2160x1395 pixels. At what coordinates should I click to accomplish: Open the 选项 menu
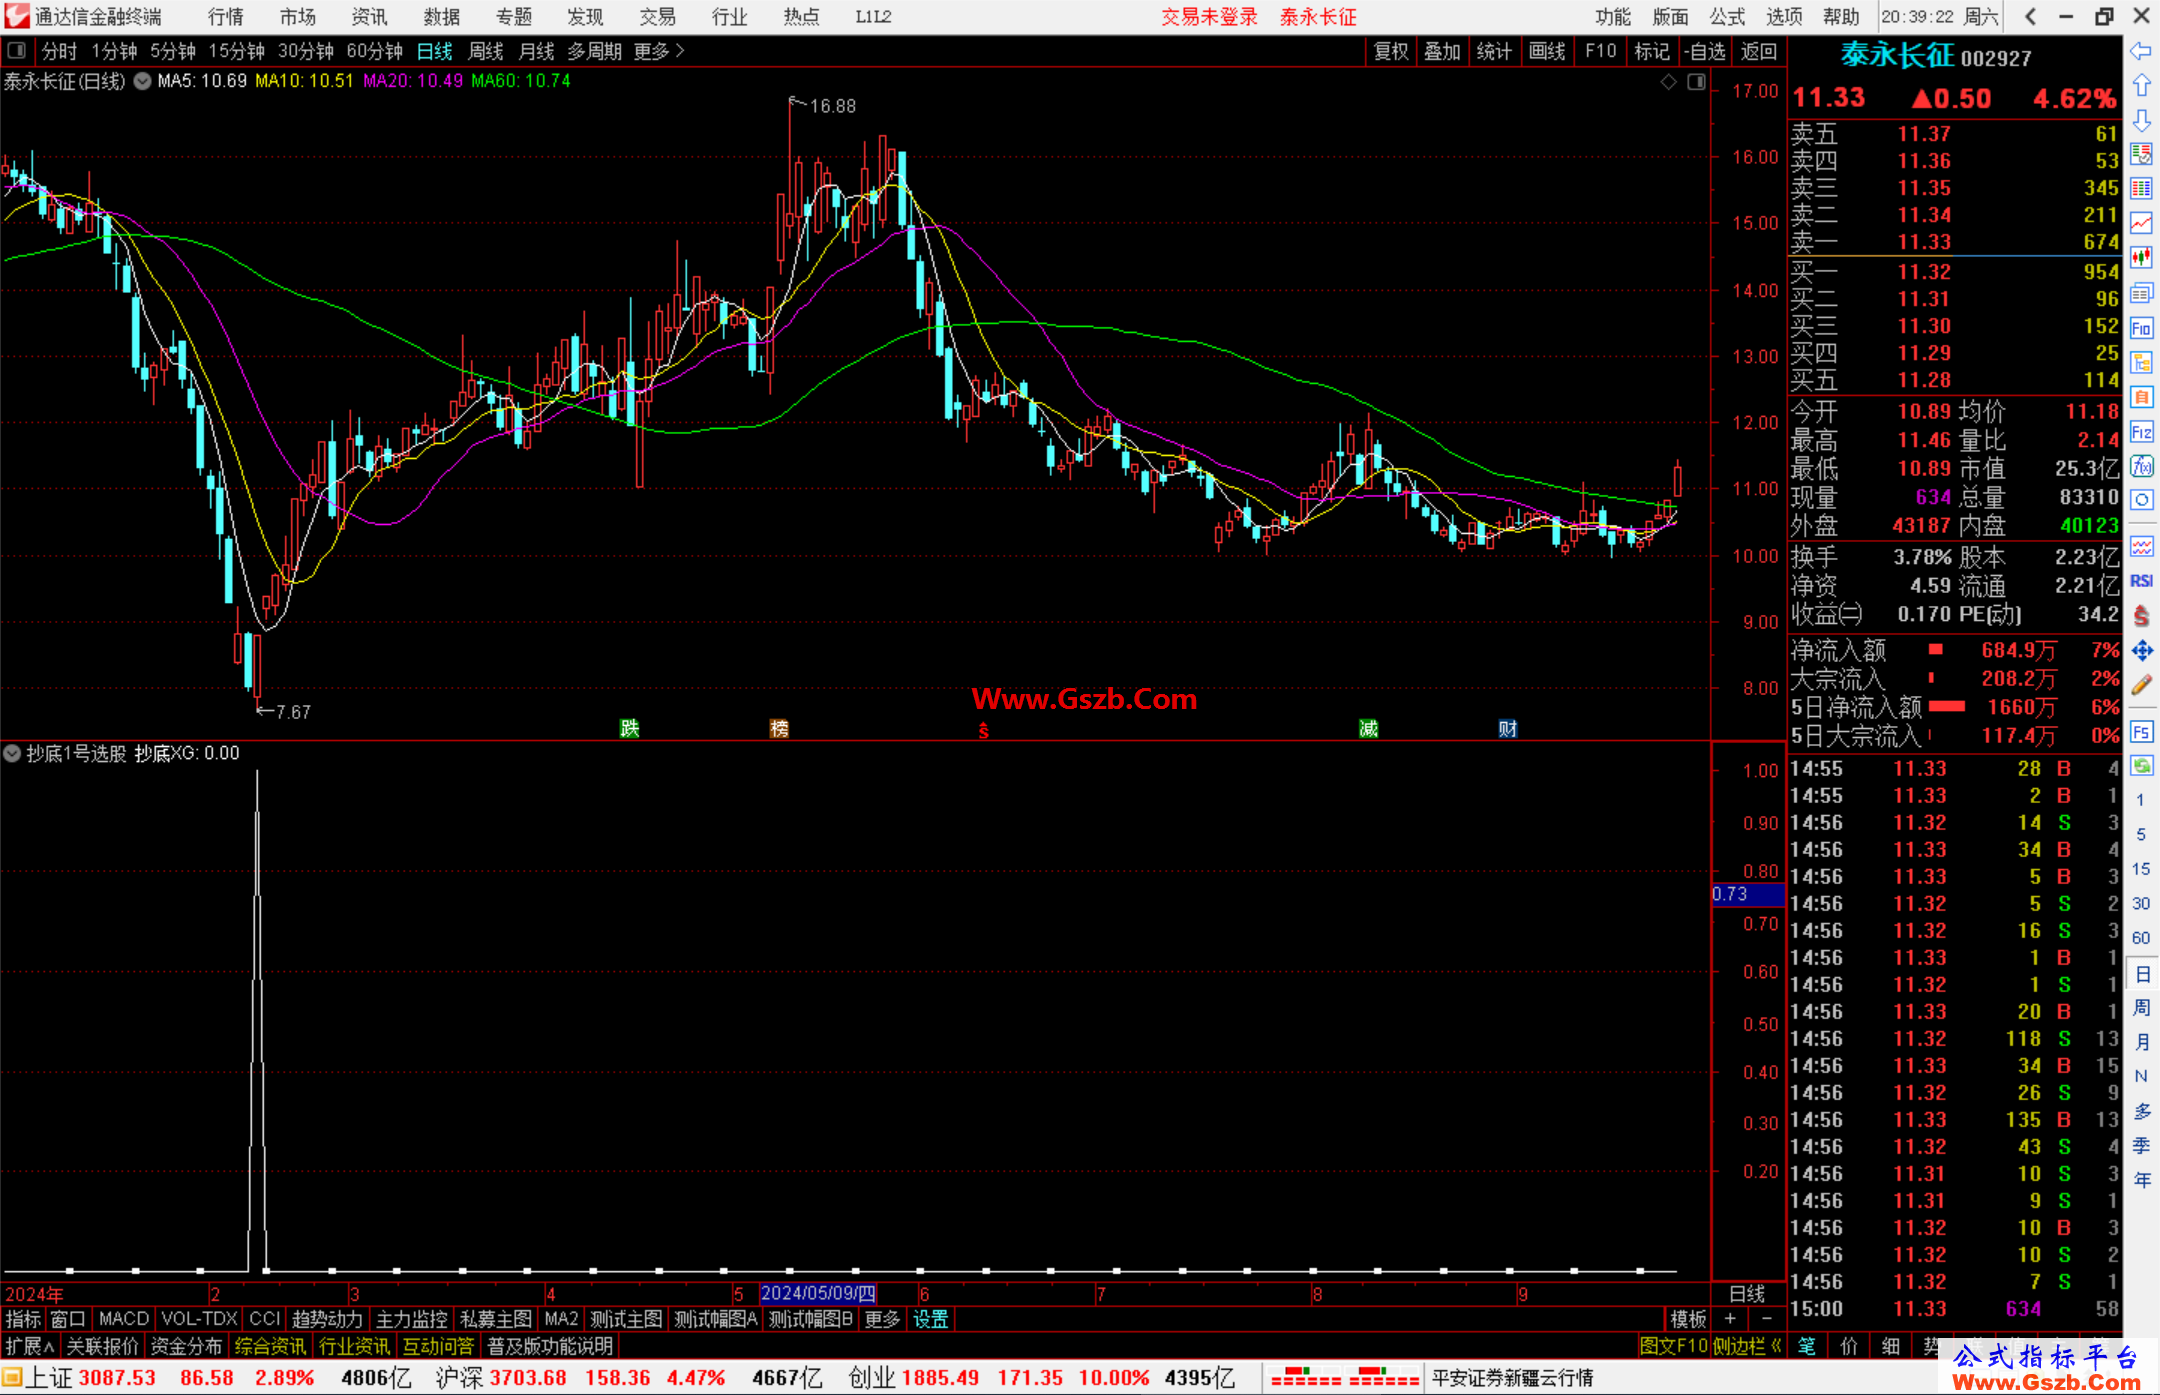[1784, 17]
